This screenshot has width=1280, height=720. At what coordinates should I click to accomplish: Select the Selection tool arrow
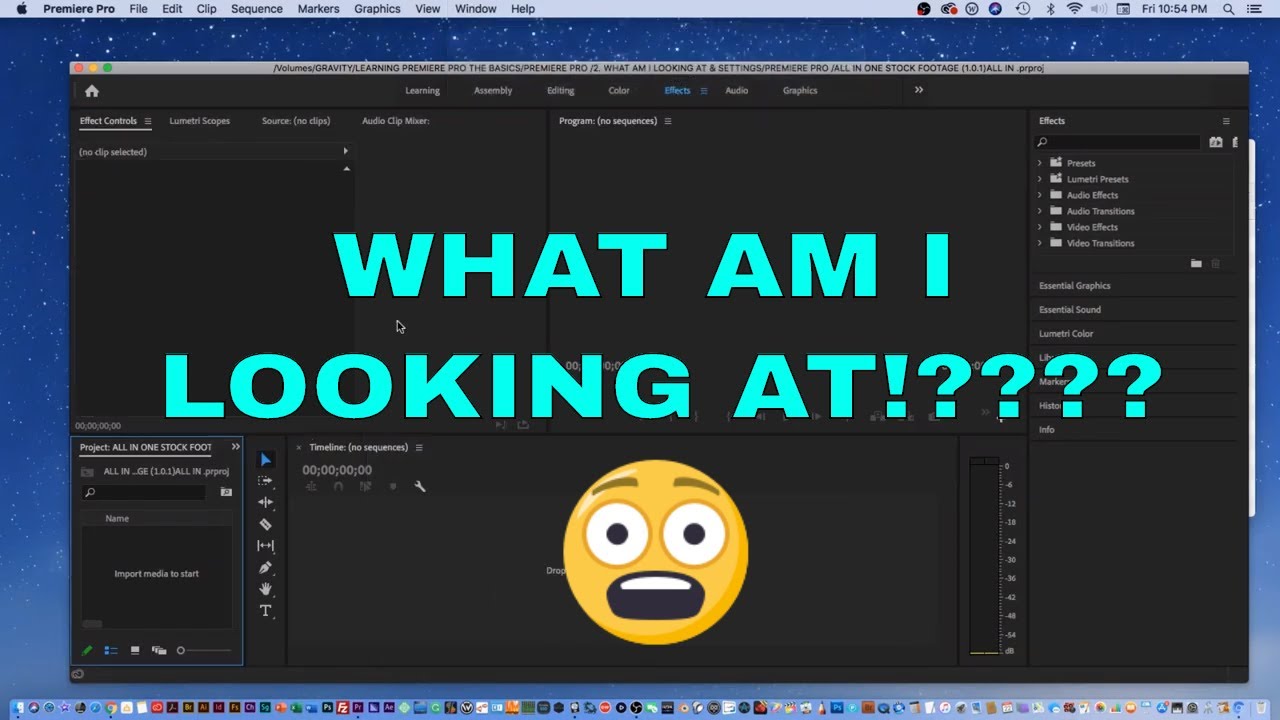266,460
